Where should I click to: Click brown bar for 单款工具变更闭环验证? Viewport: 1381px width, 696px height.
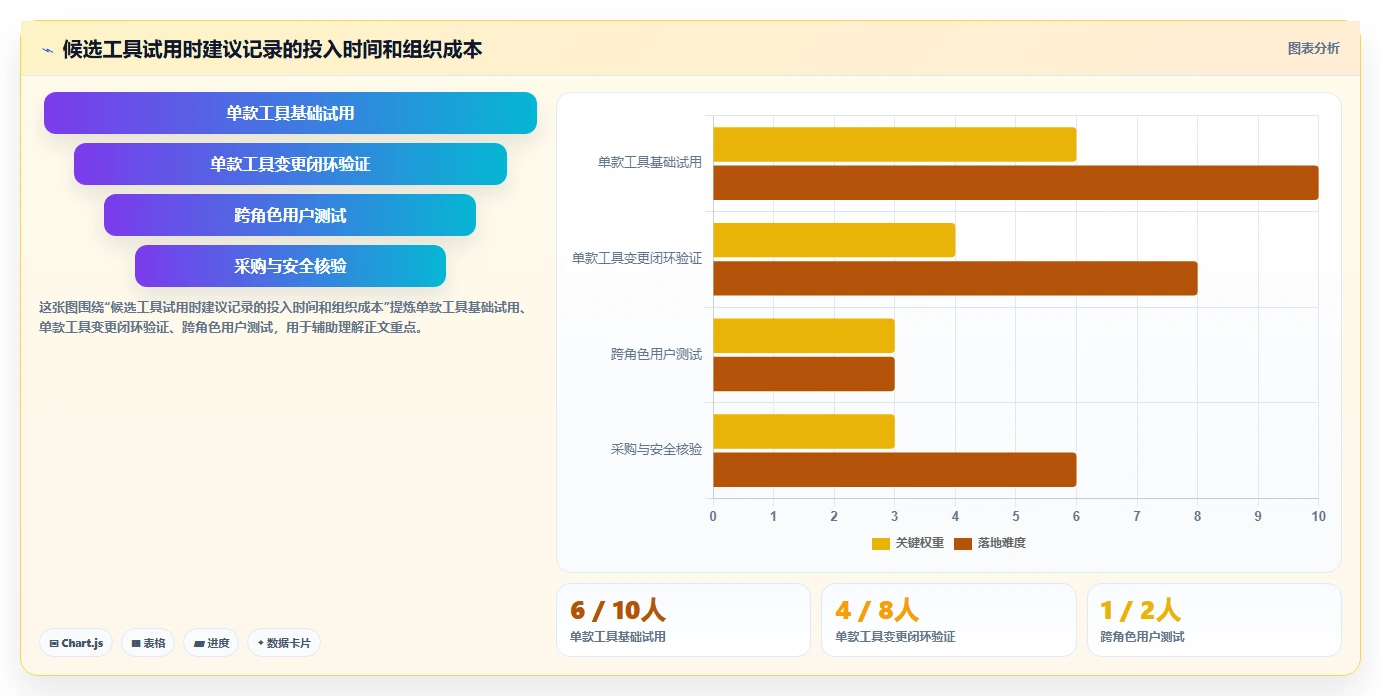pos(955,278)
